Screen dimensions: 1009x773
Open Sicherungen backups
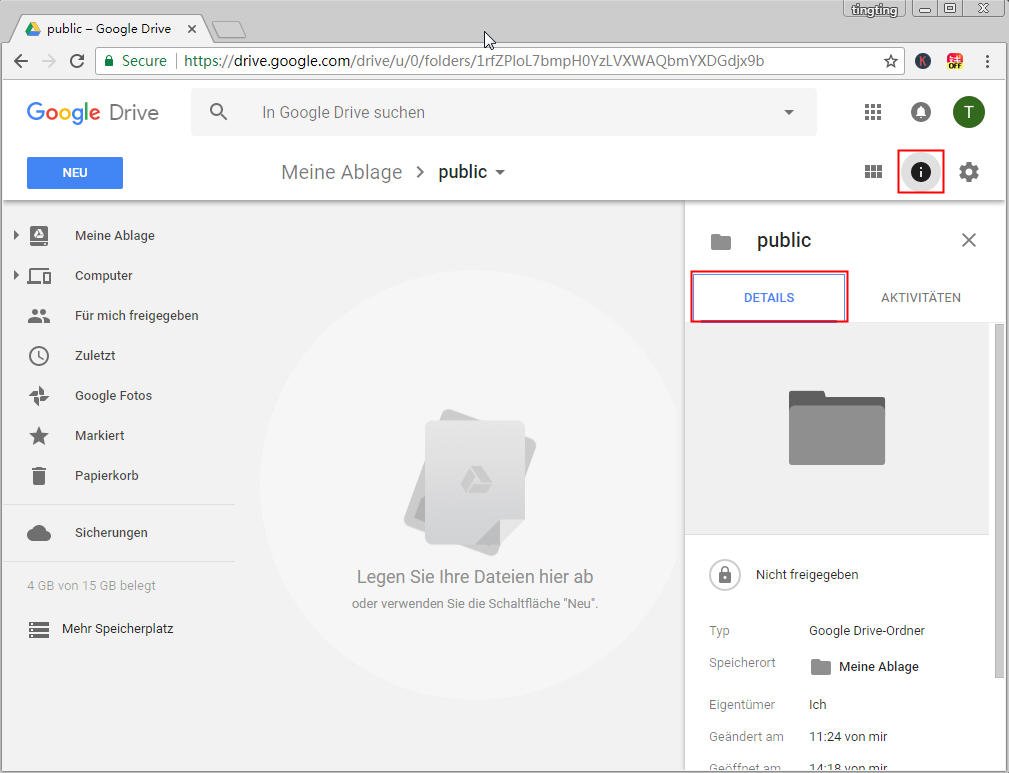point(111,532)
